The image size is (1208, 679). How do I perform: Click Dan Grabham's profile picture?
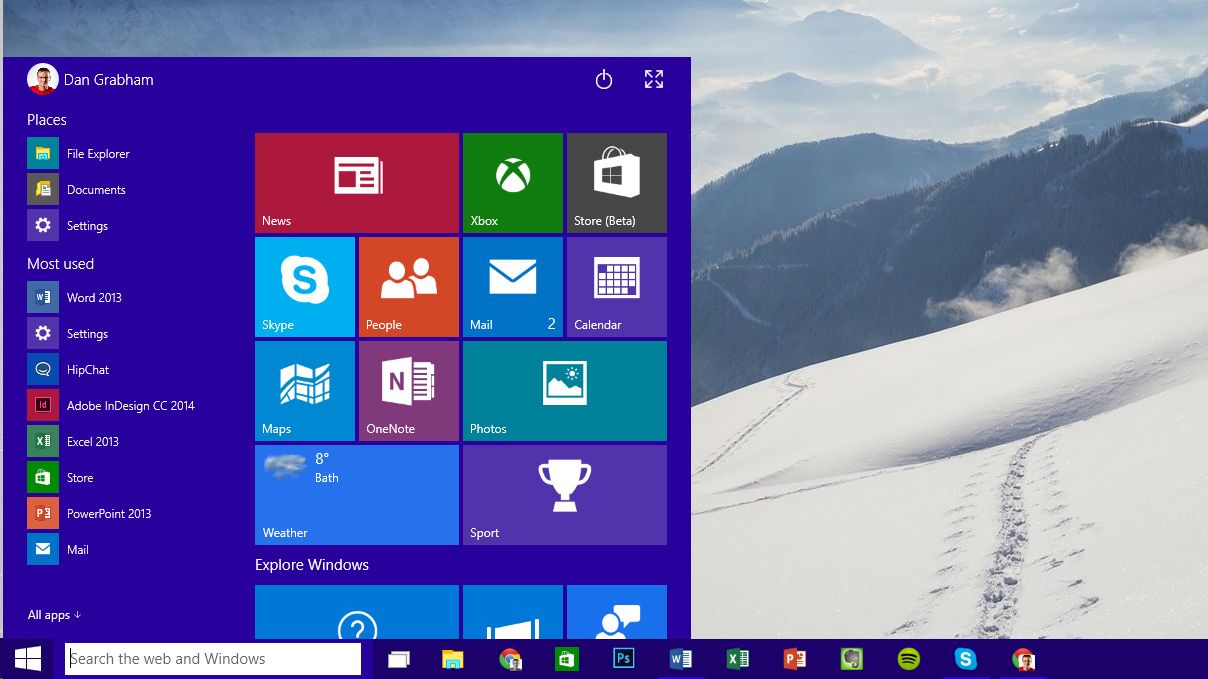pos(43,78)
